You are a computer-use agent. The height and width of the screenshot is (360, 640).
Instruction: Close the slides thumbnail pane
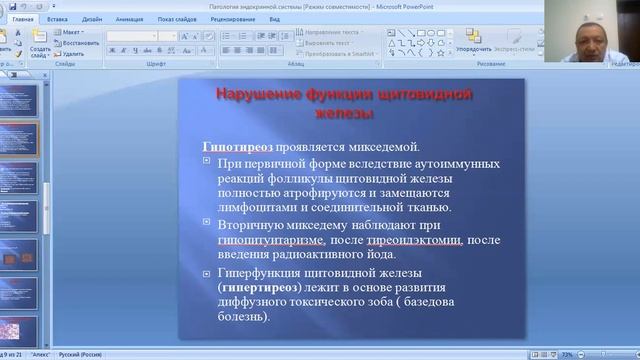(45, 75)
